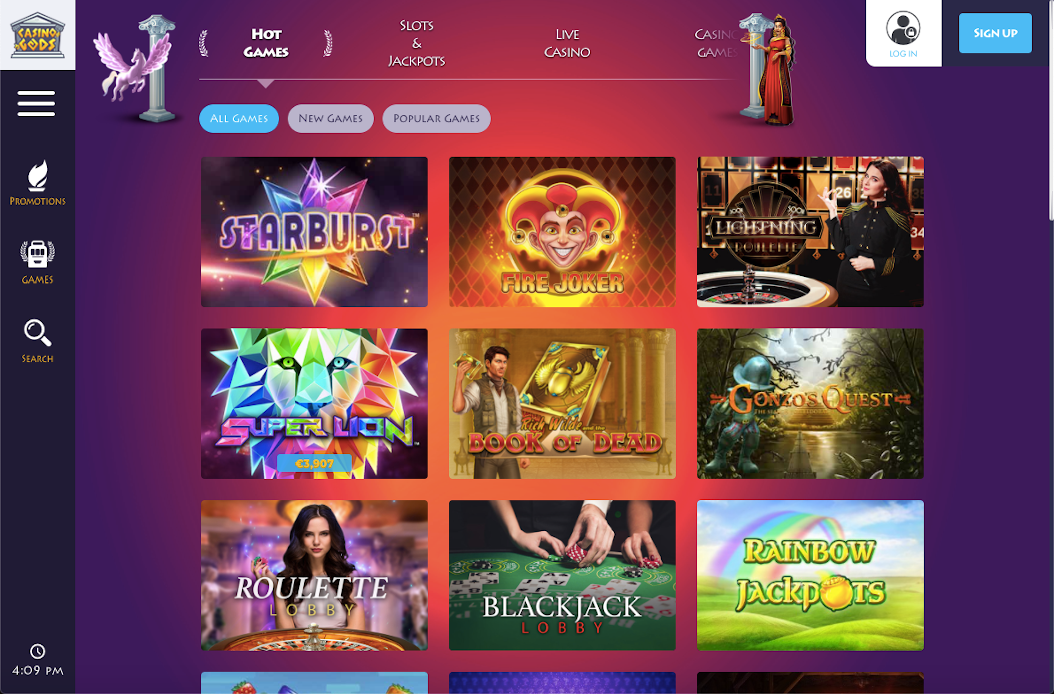Launch the Fire Joker game
The height and width of the screenshot is (694, 1054).
pyautogui.click(x=562, y=232)
